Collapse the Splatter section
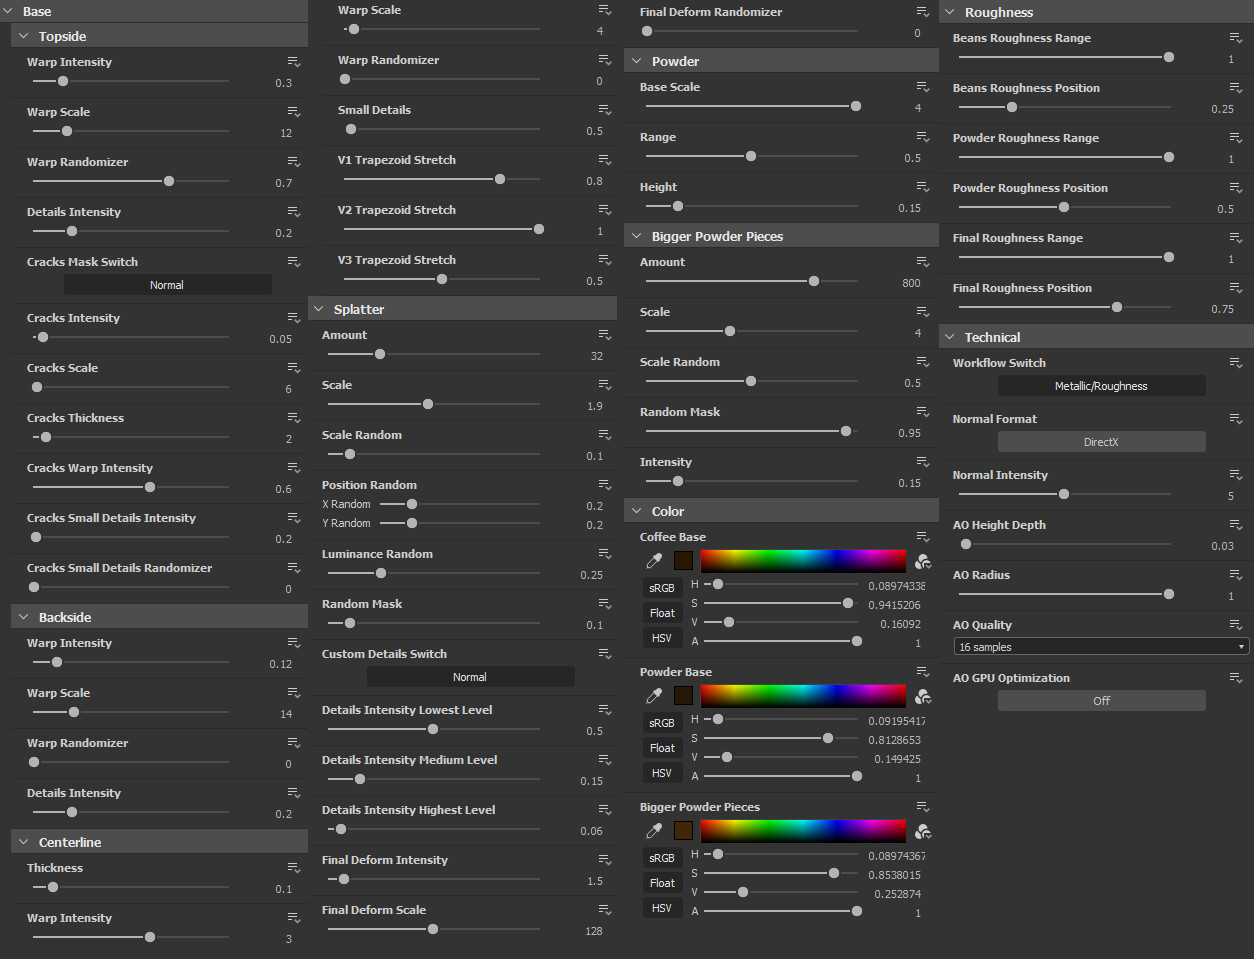 pyautogui.click(x=319, y=309)
